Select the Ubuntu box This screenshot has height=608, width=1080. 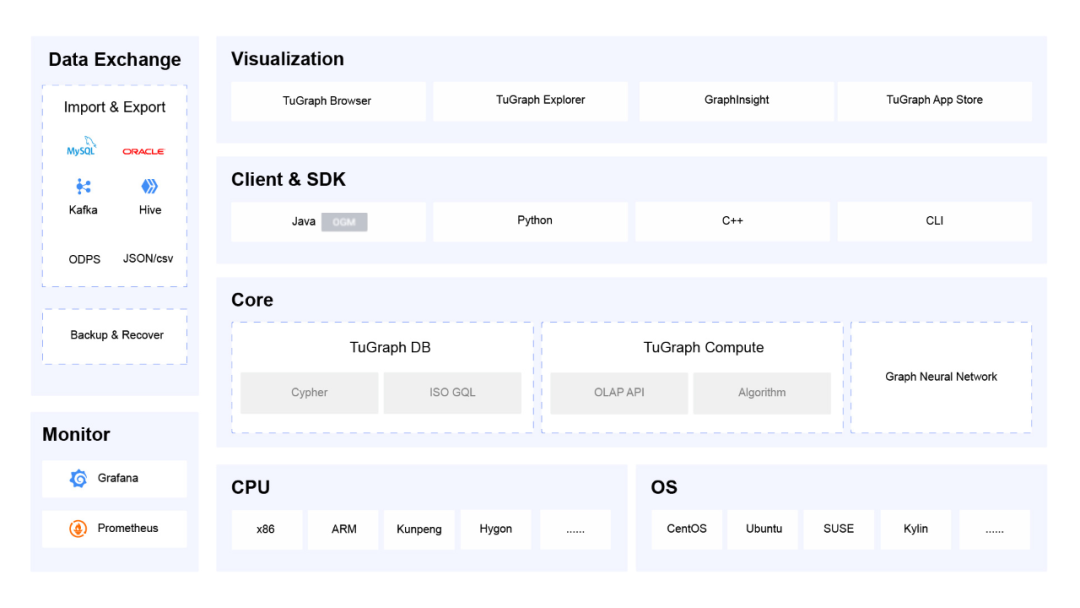coord(763,530)
